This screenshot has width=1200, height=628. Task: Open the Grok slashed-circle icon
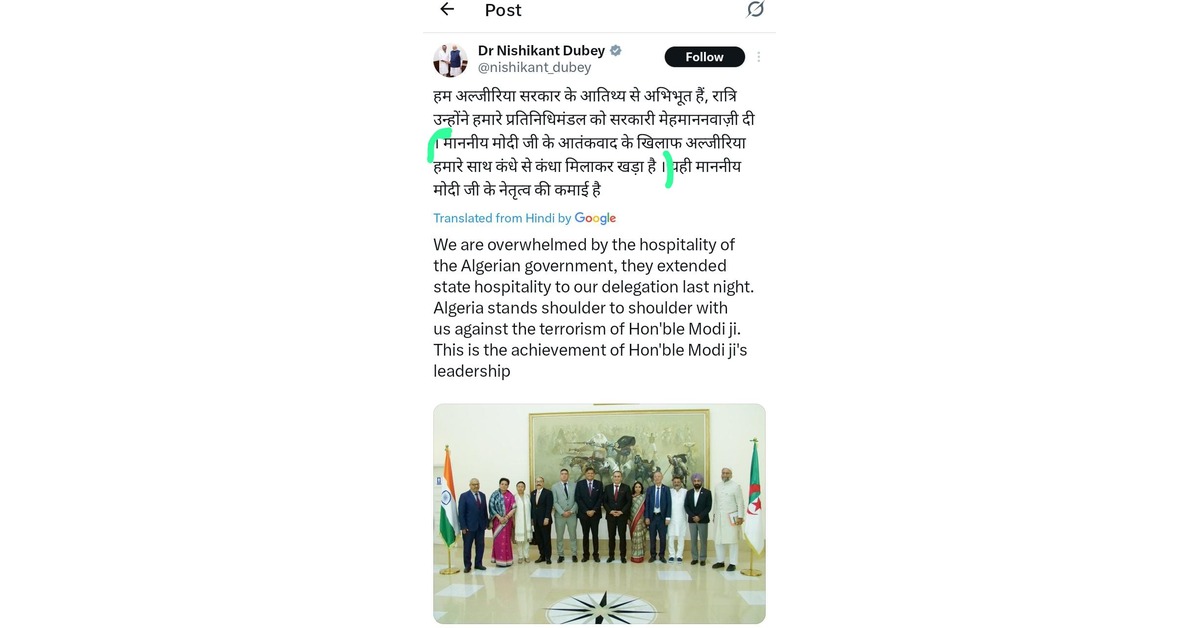[x=755, y=9]
